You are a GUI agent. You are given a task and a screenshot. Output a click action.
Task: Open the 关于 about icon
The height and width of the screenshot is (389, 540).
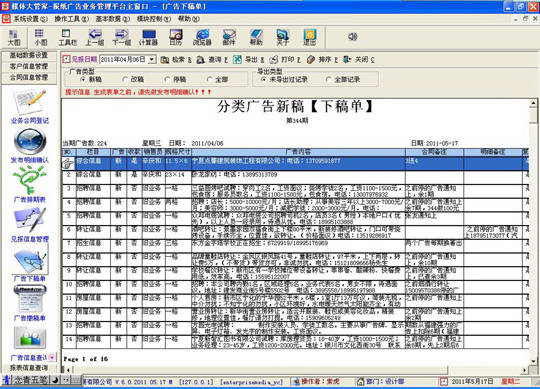[x=282, y=38]
